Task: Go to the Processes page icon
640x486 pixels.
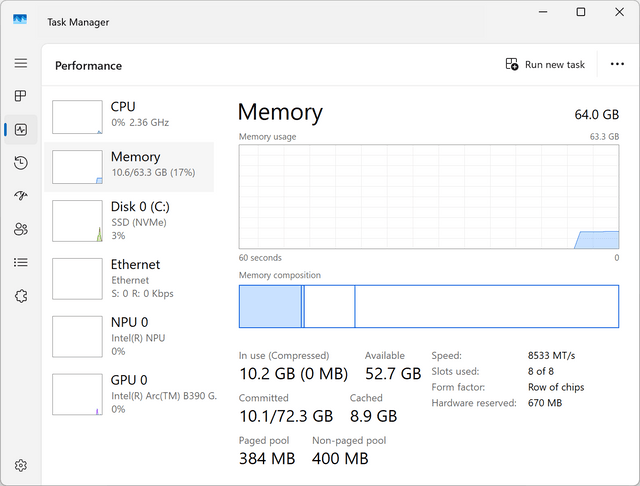Action: [x=20, y=96]
